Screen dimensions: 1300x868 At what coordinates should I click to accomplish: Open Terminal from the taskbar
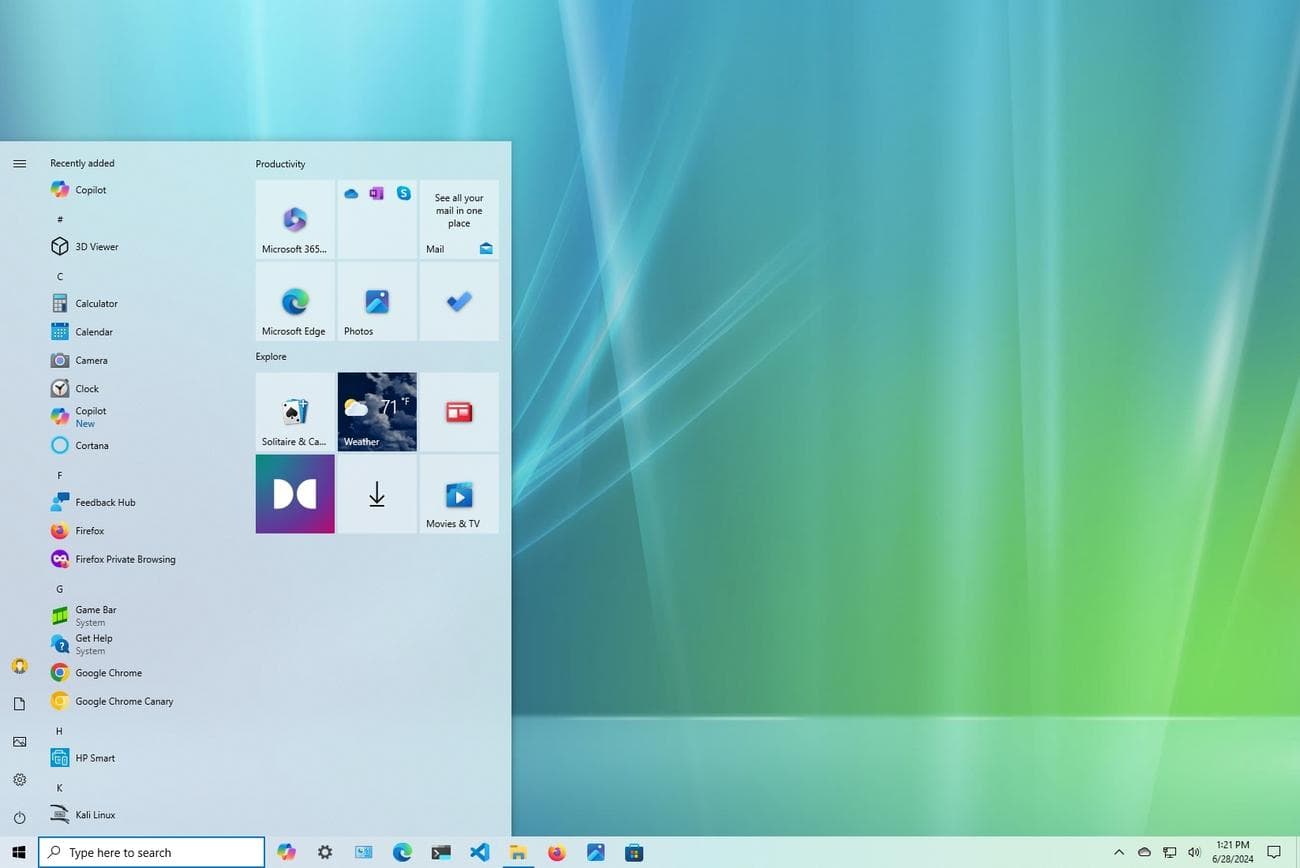click(x=441, y=852)
